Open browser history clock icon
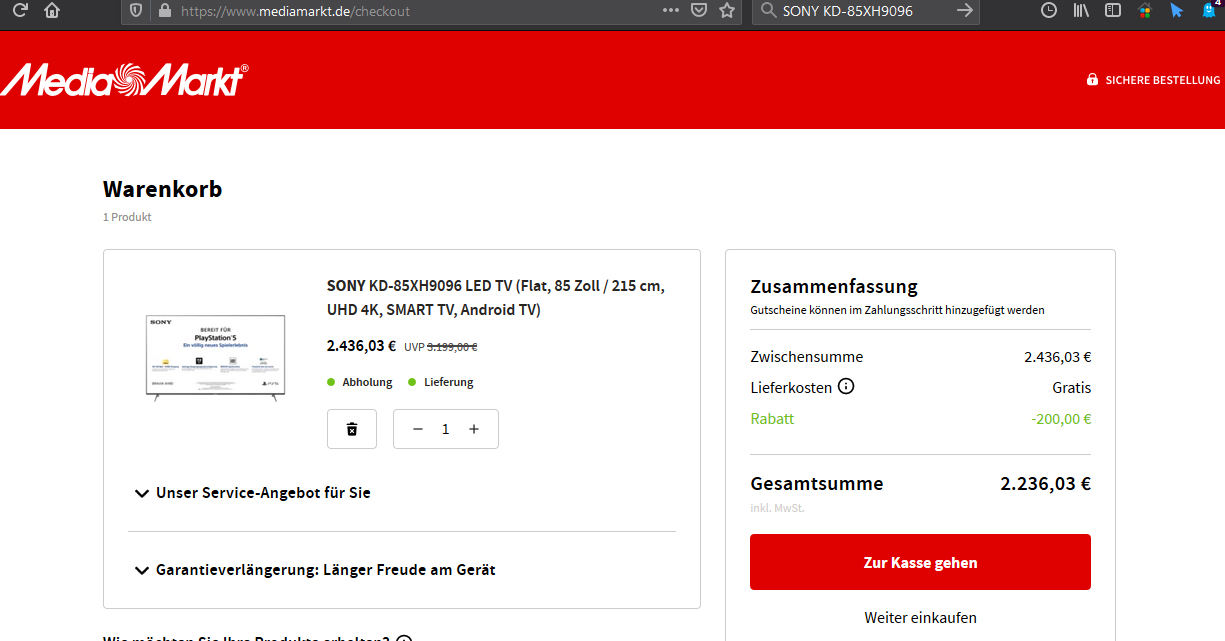This screenshot has height=641, width=1225. (1049, 10)
